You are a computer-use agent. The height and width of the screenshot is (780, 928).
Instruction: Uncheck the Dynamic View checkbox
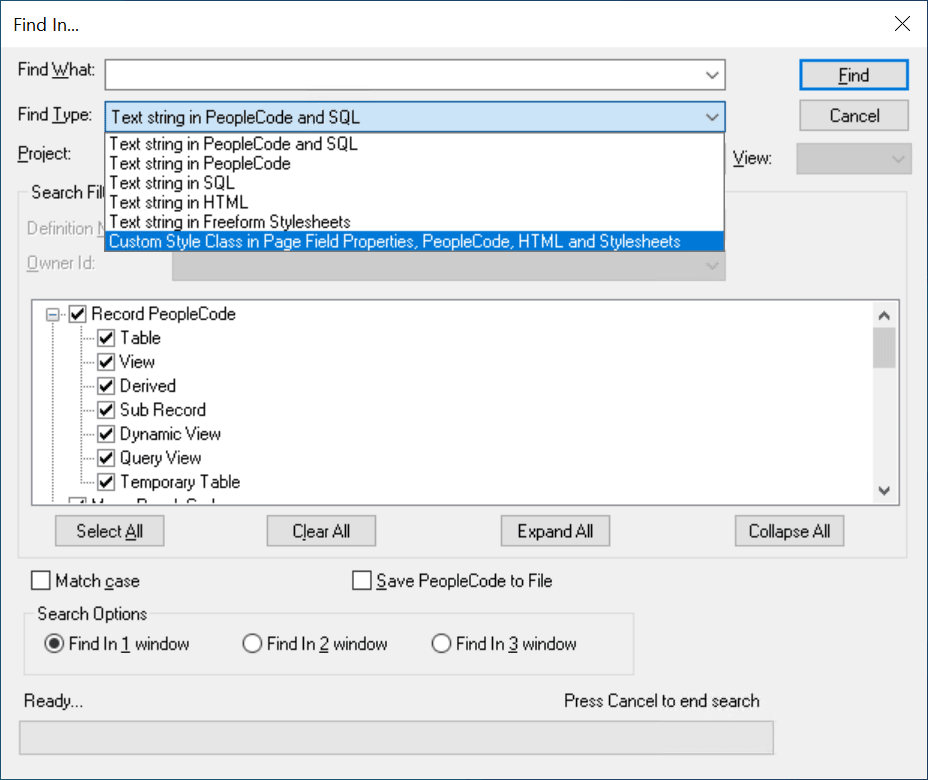click(106, 434)
